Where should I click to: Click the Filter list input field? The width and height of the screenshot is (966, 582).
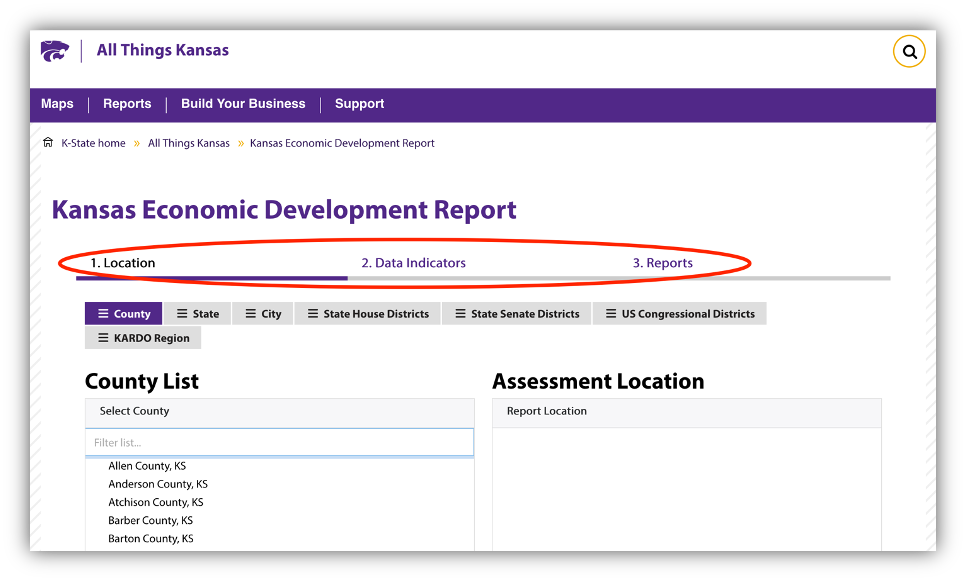[x=280, y=443]
